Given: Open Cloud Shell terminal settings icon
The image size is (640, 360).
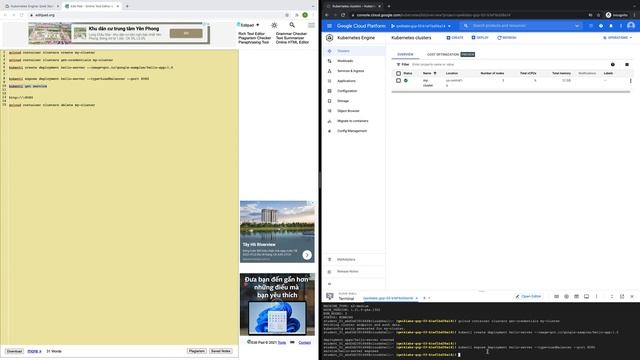Looking at the screenshot, I should 567,297.
